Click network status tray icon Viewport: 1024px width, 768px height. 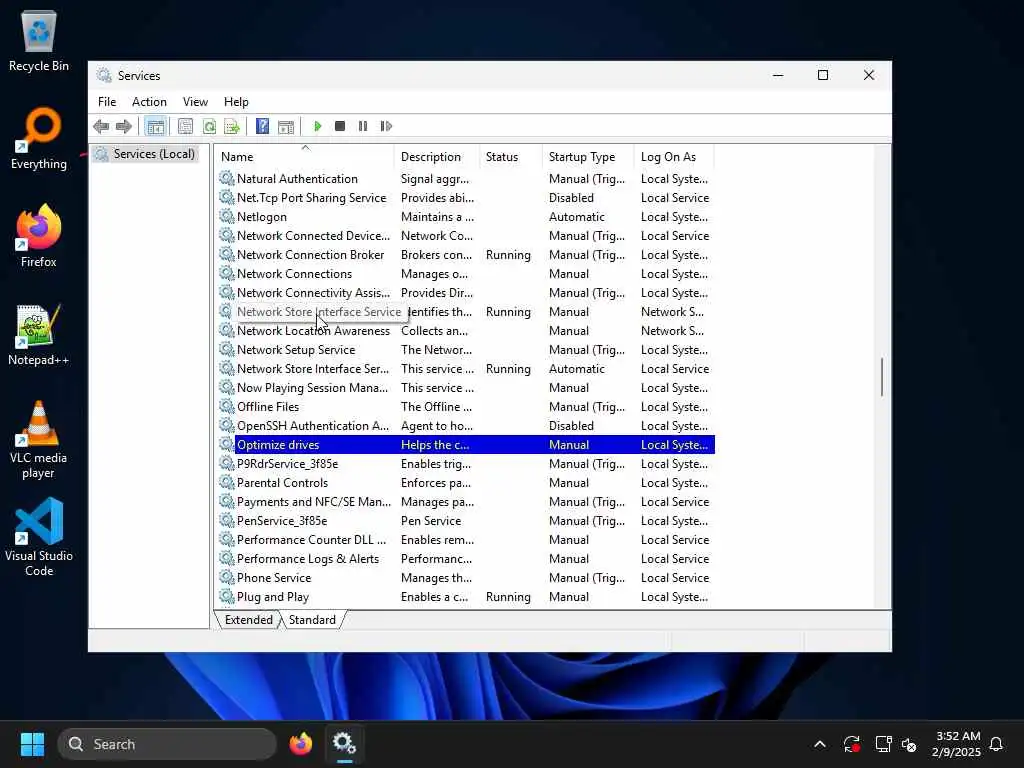pos(883,744)
